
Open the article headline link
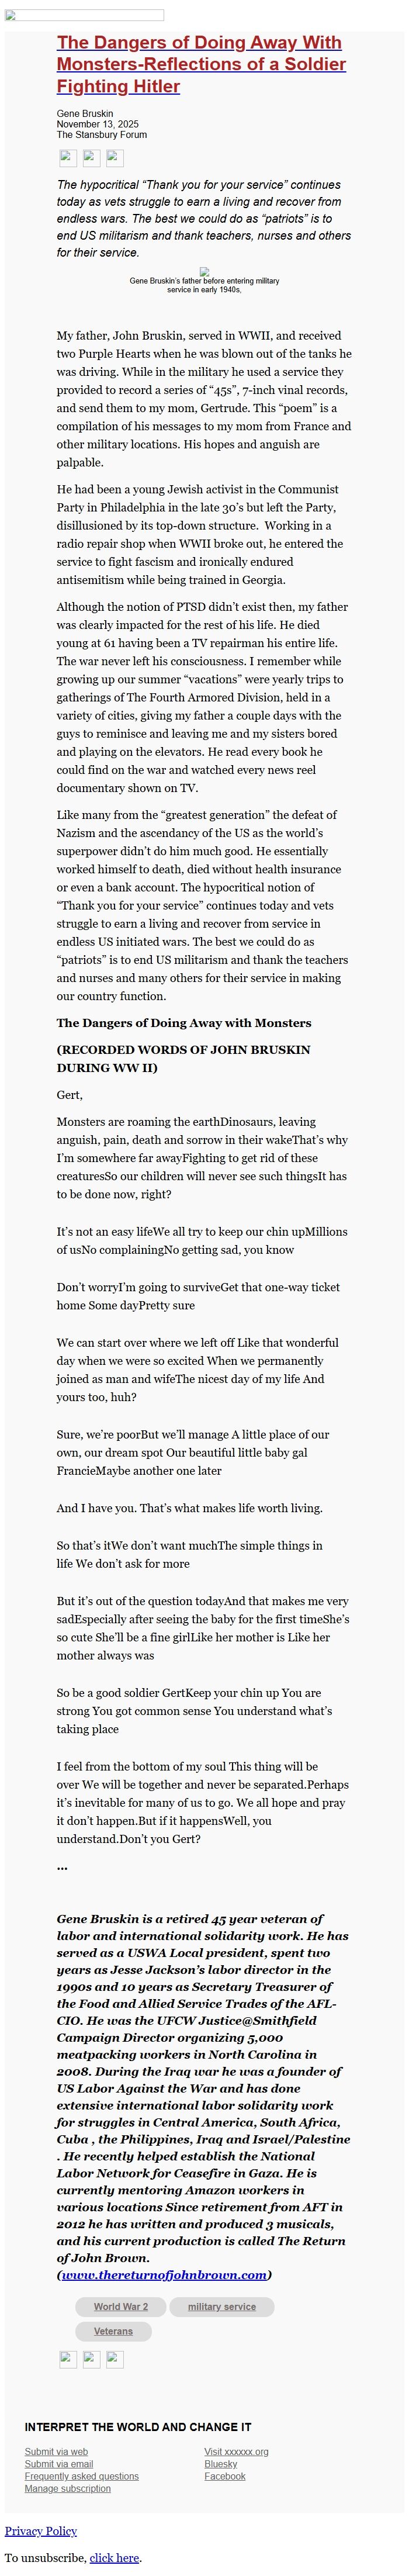[x=201, y=64]
